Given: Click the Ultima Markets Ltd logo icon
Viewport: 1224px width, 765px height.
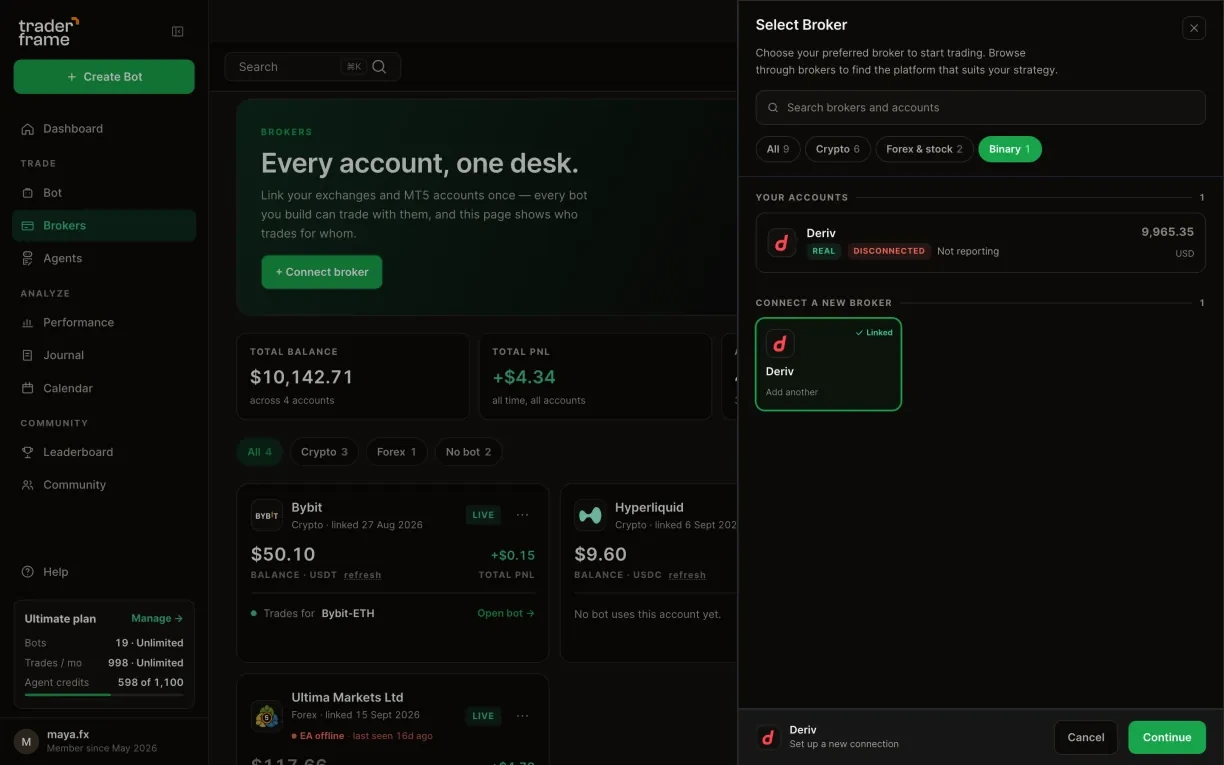Looking at the screenshot, I should (267, 715).
